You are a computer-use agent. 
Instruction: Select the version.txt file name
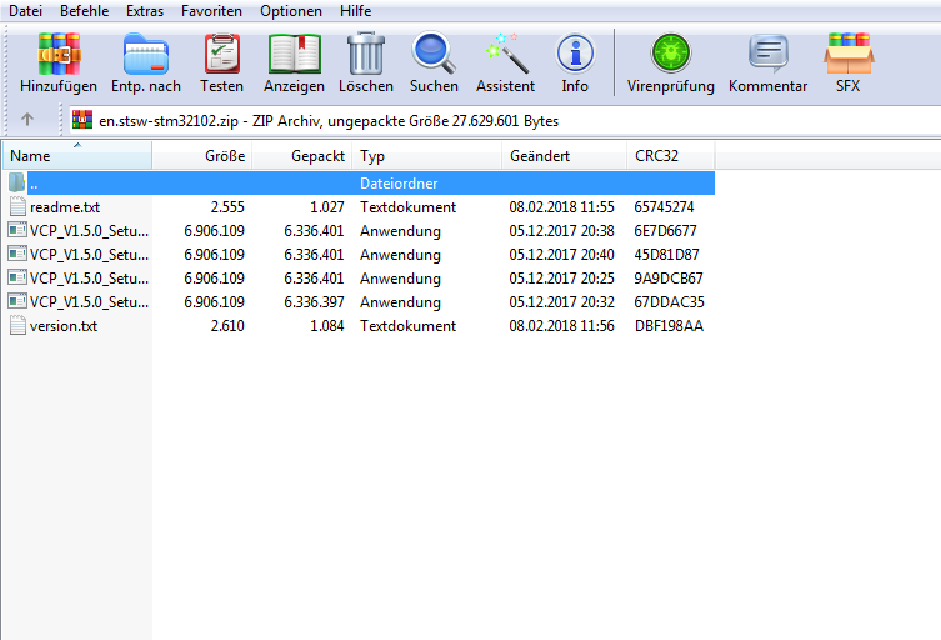click(x=64, y=326)
